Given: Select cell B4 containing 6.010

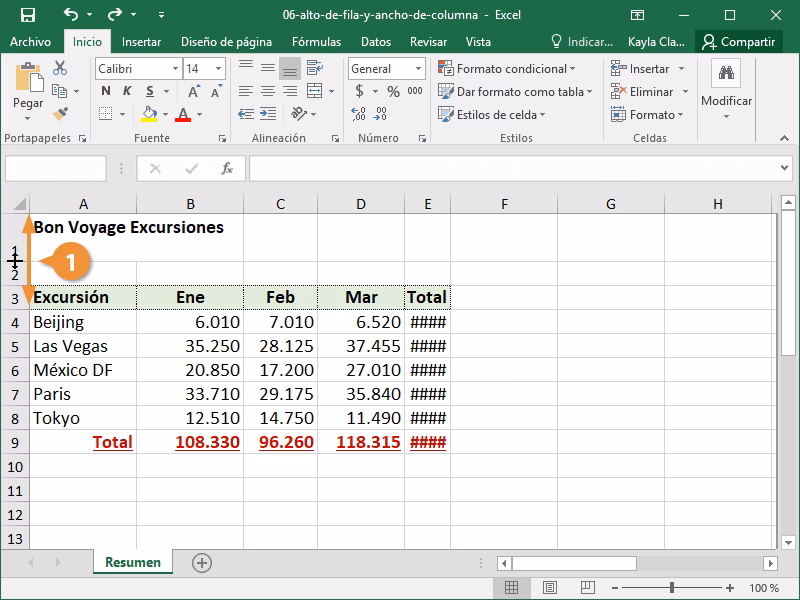Looking at the screenshot, I should click(x=190, y=322).
